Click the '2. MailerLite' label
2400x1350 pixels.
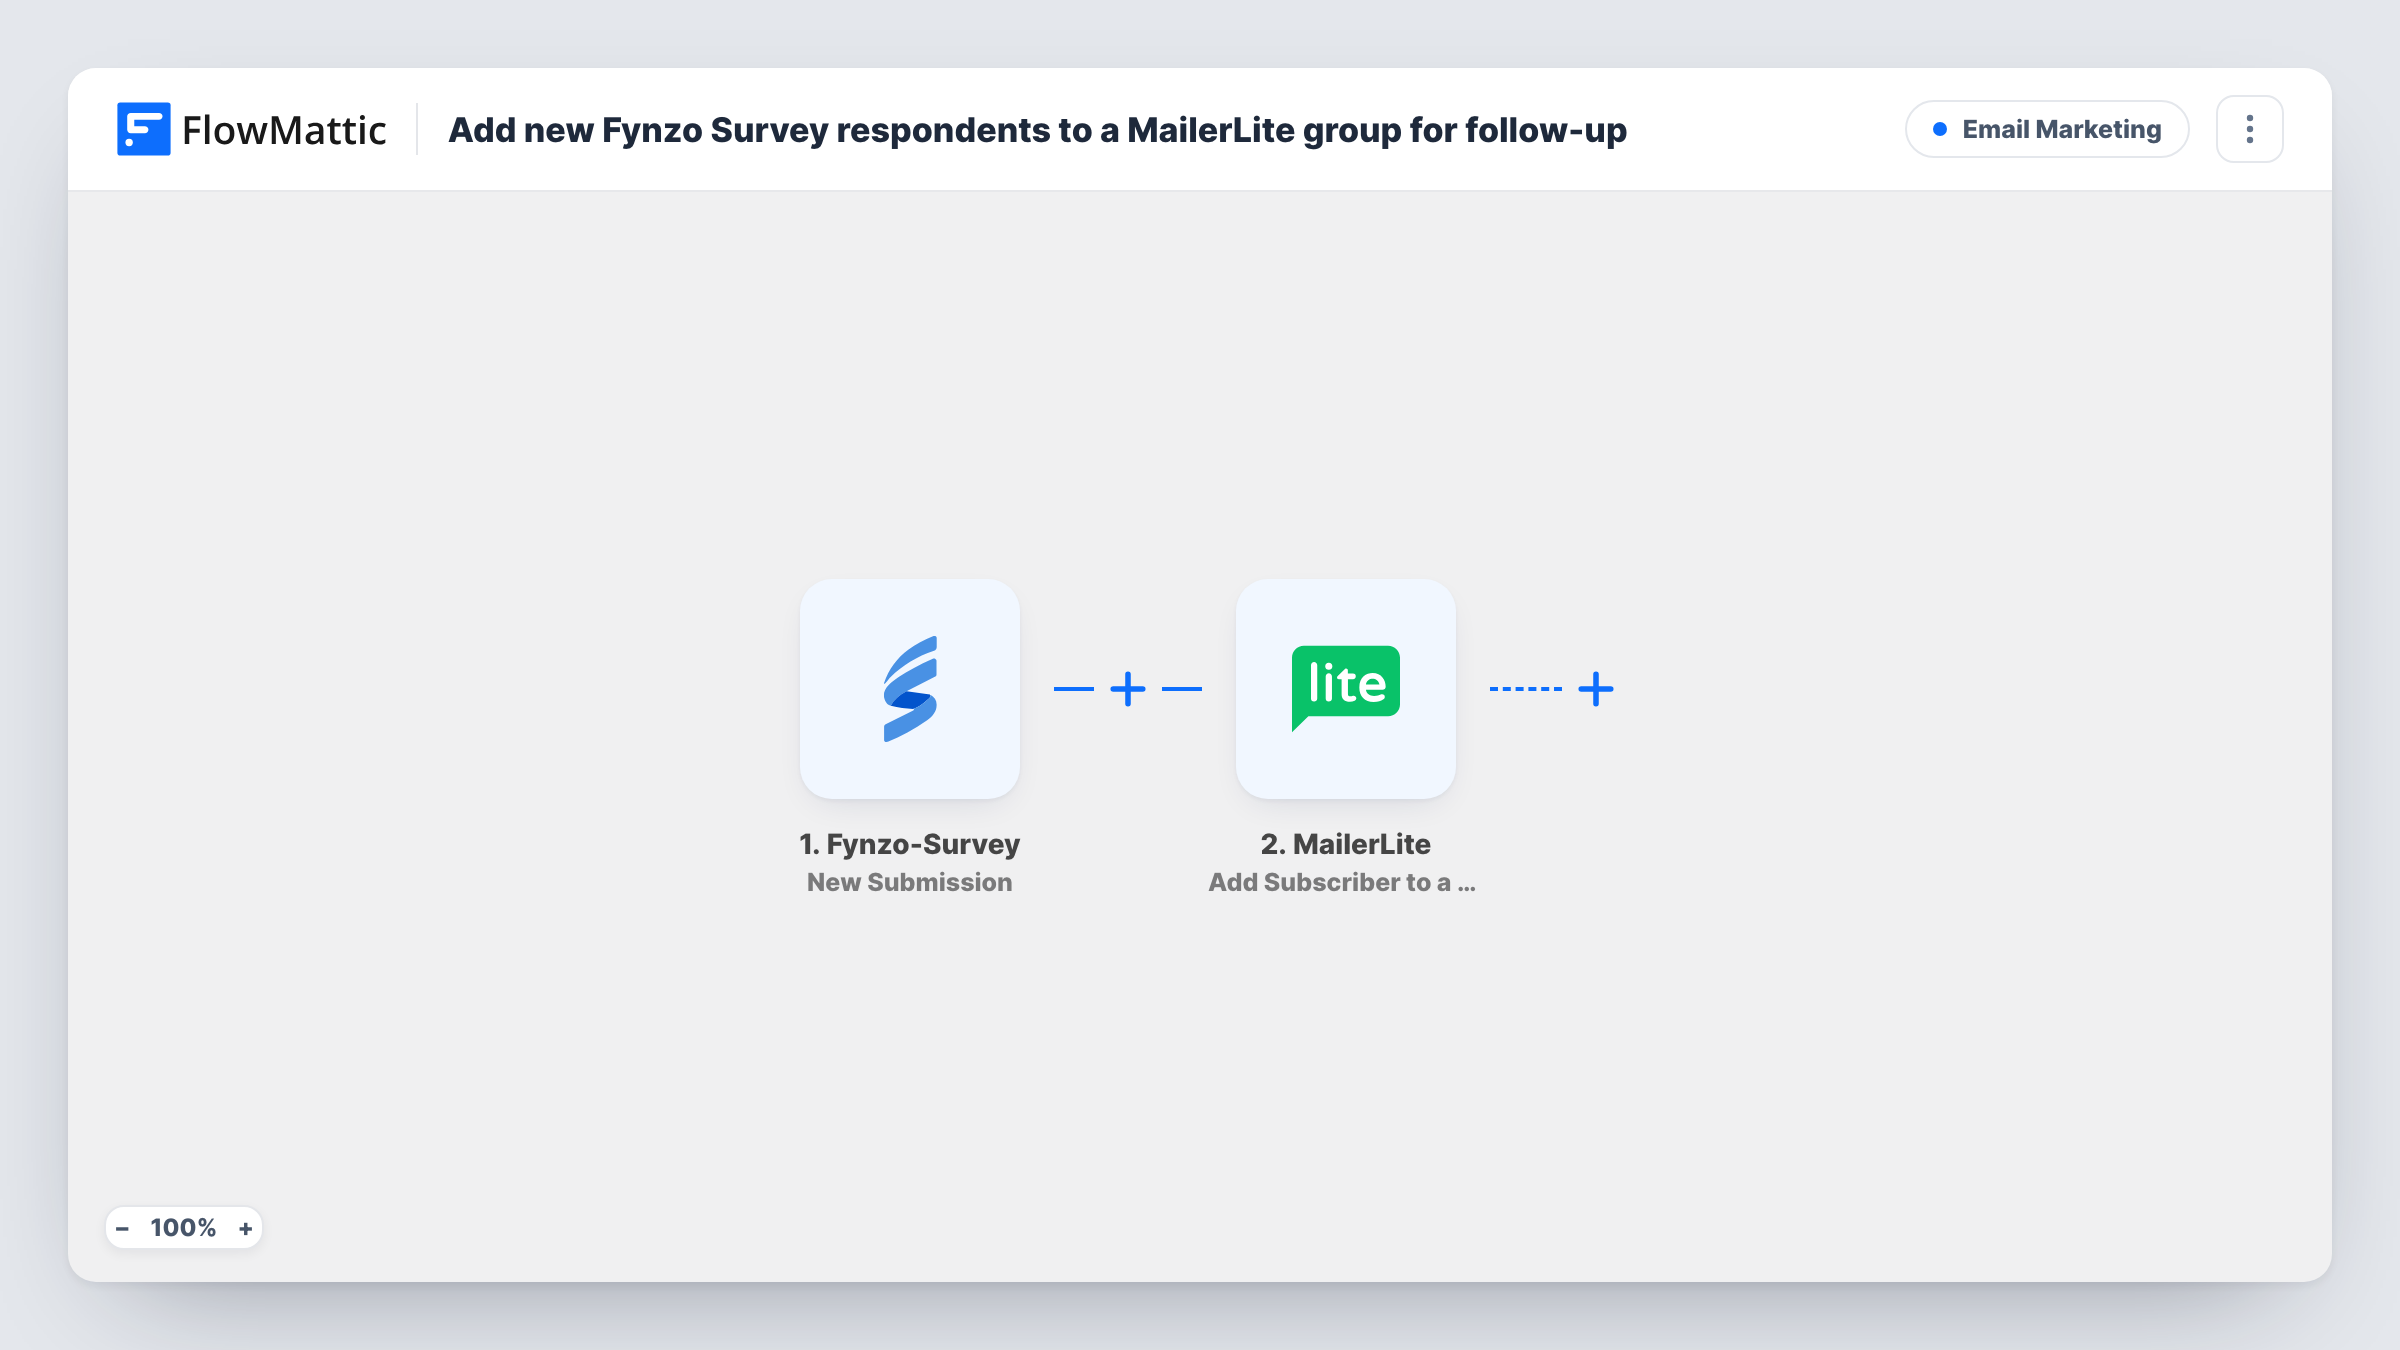[1345, 844]
